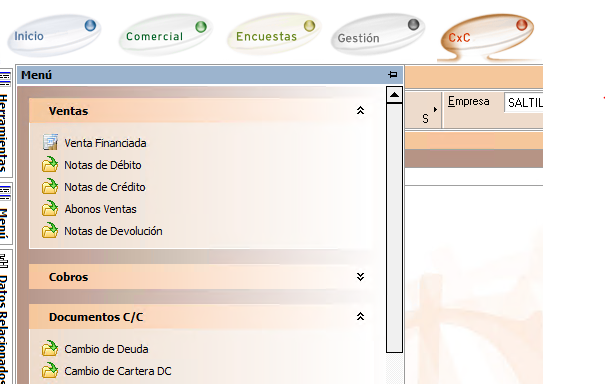
Task: Switch to the Comercial module tab
Action: 166,36
